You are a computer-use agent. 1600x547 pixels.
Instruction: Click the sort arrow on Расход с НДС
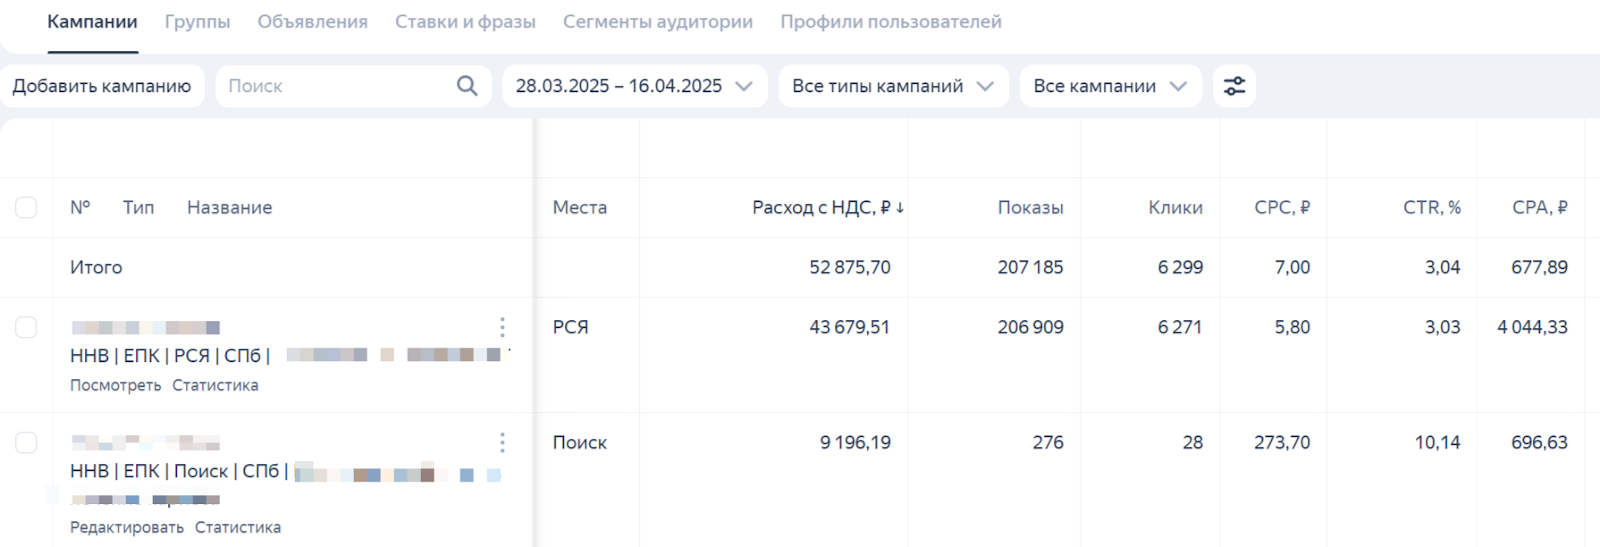tap(900, 208)
